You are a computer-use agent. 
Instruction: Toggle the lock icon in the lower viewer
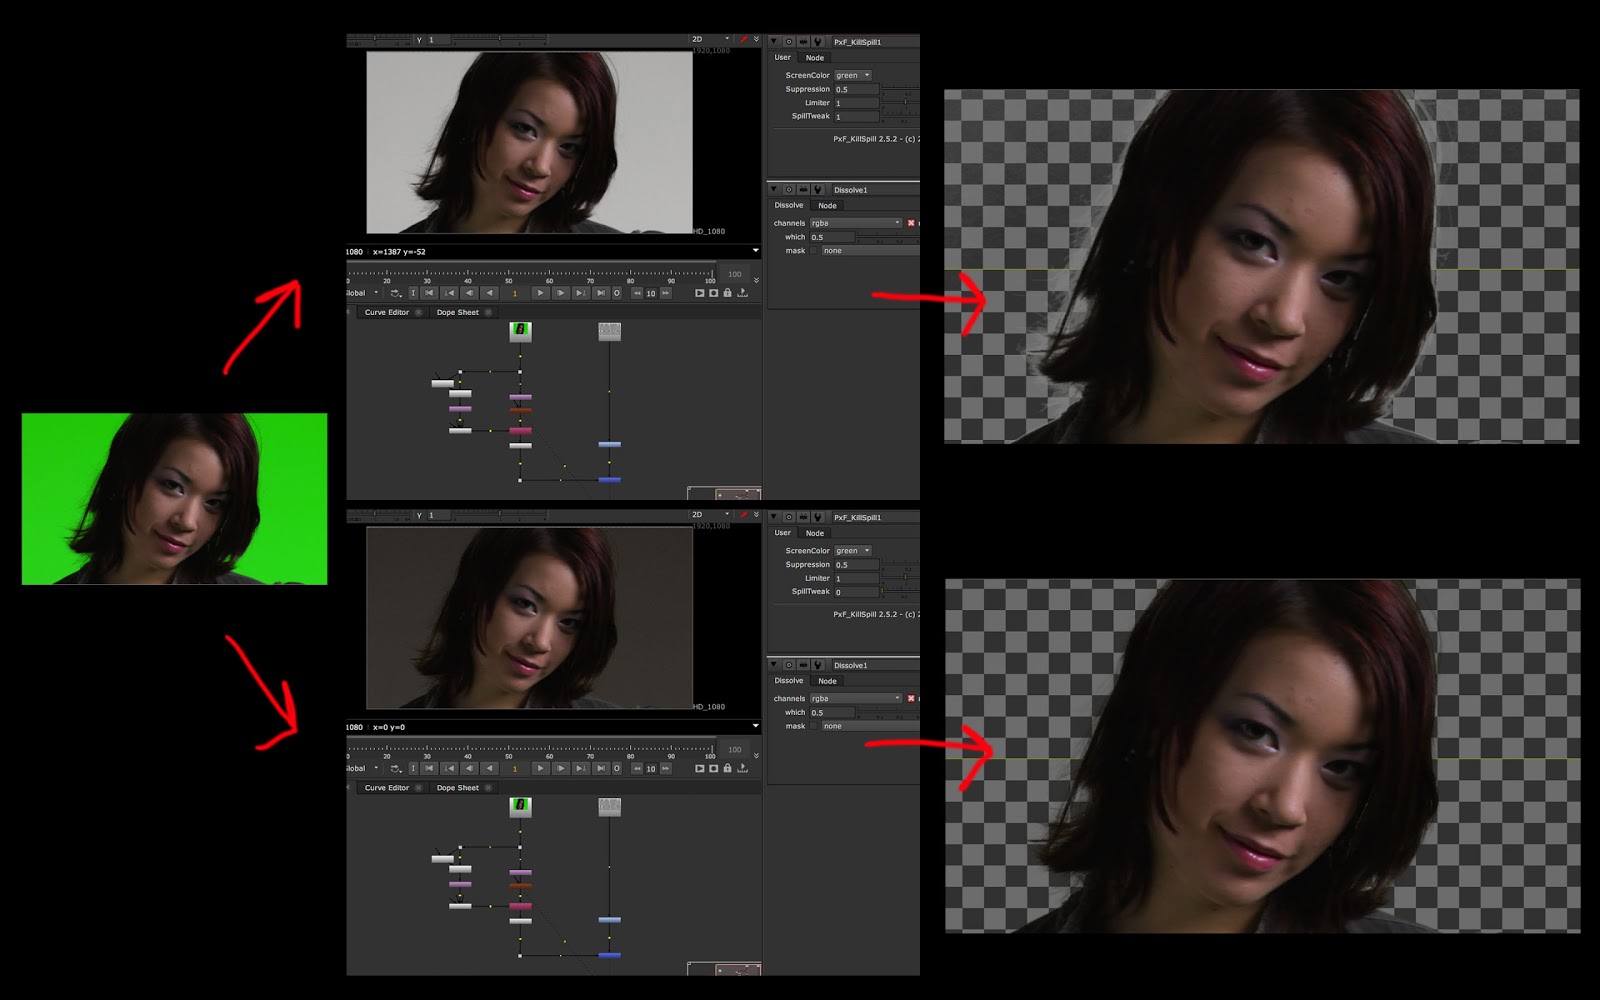727,768
